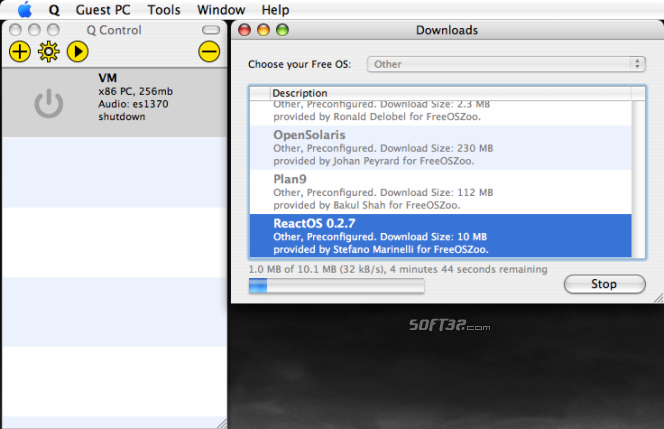Screen dimensions: 664x429
Task: Click the VM power state icon
Action: [49, 103]
